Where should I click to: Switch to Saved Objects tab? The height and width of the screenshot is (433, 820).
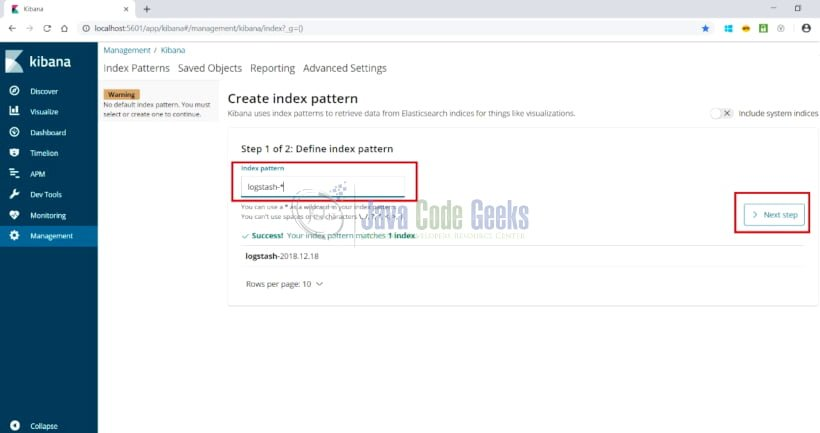tap(210, 68)
